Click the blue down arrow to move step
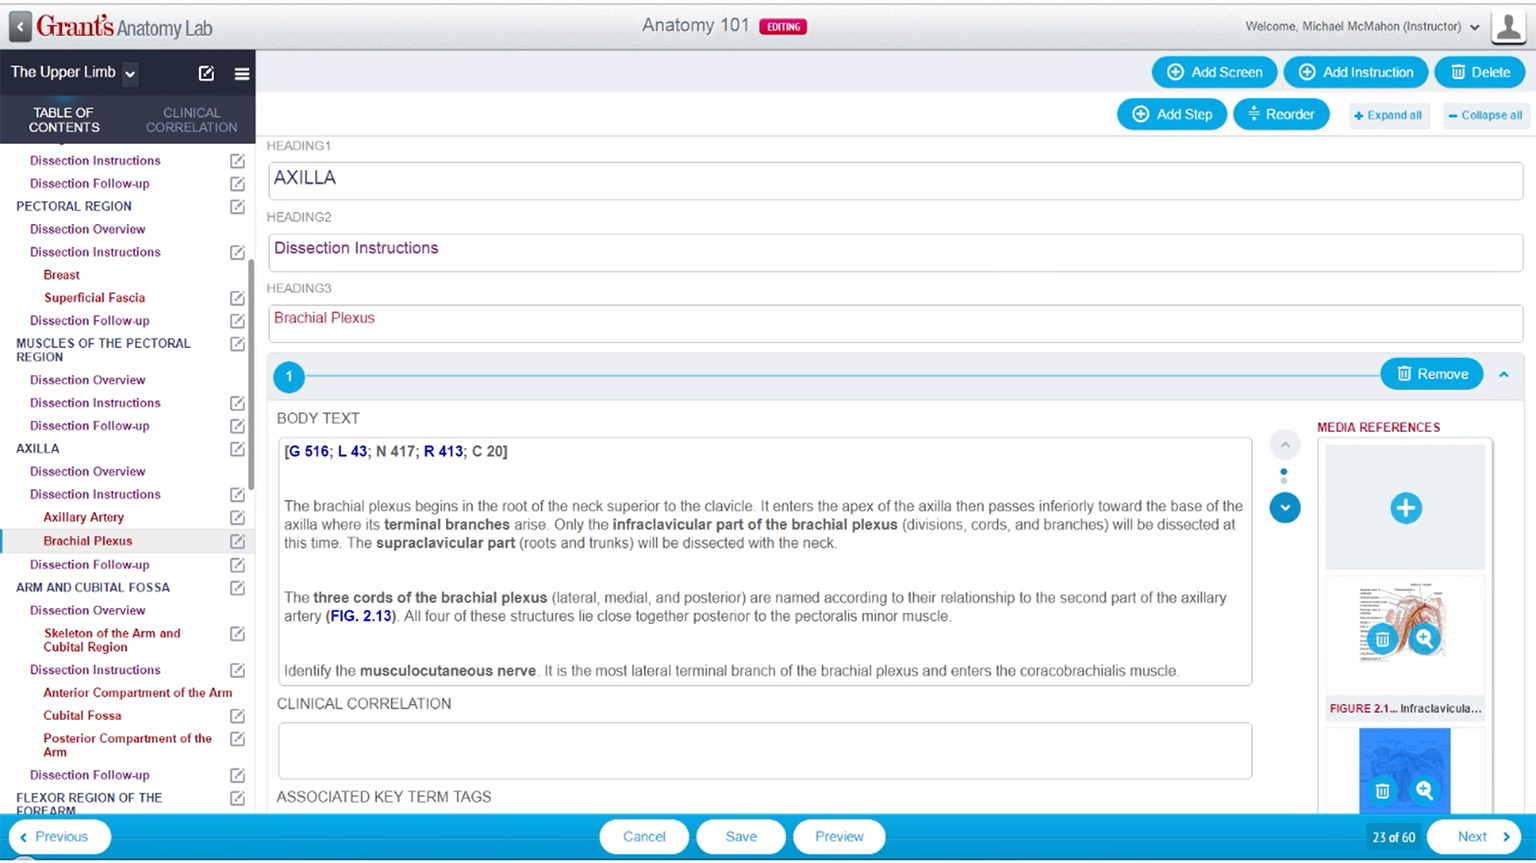1536x863 pixels. [x=1285, y=508]
